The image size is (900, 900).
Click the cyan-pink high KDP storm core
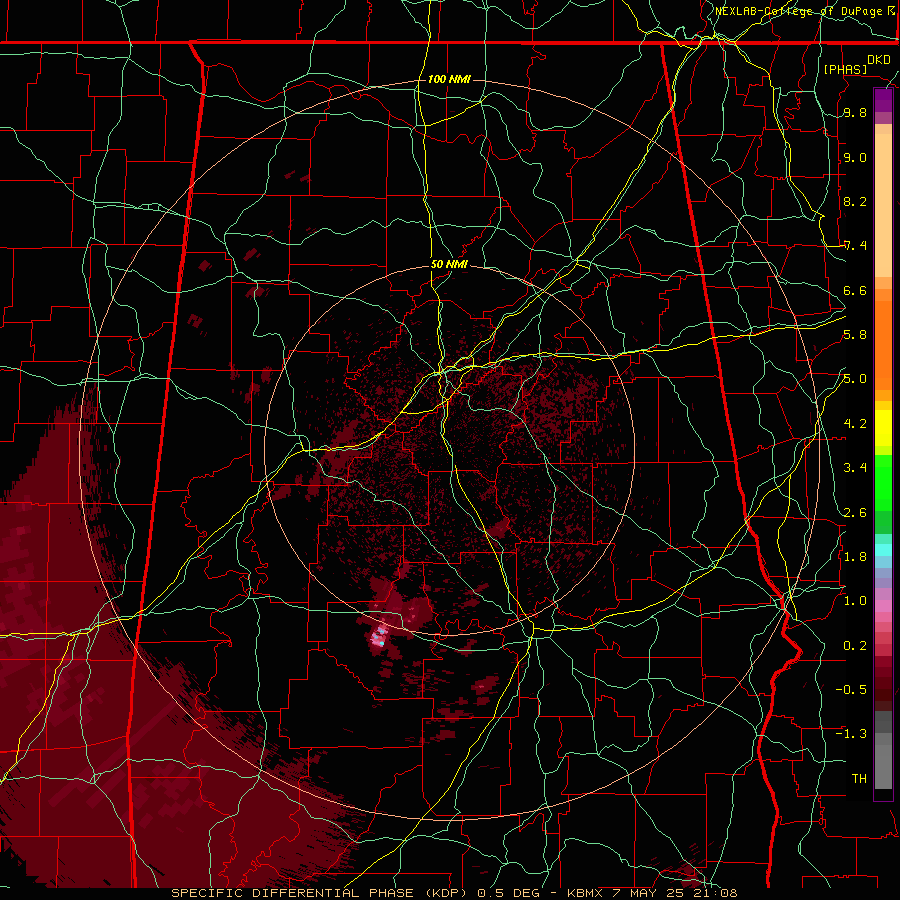click(379, 637)
